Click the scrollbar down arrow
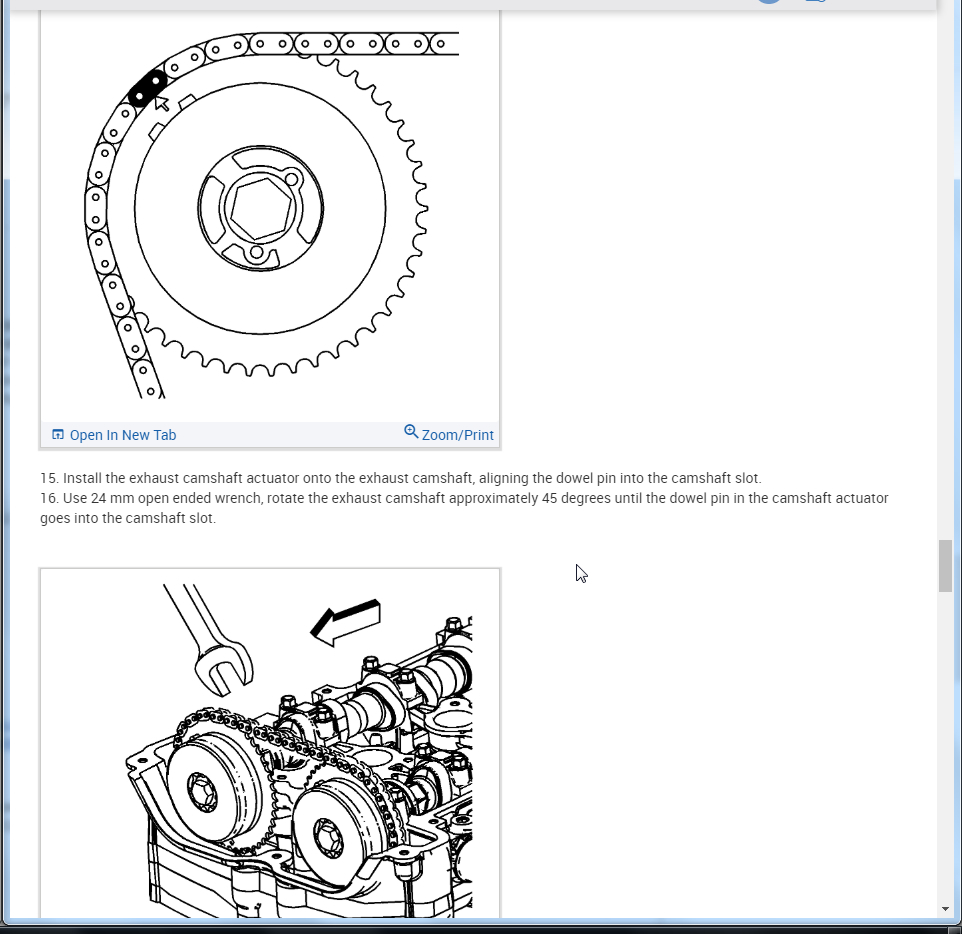The height and width of the screenshot is (934, 962). coord(945,909)
